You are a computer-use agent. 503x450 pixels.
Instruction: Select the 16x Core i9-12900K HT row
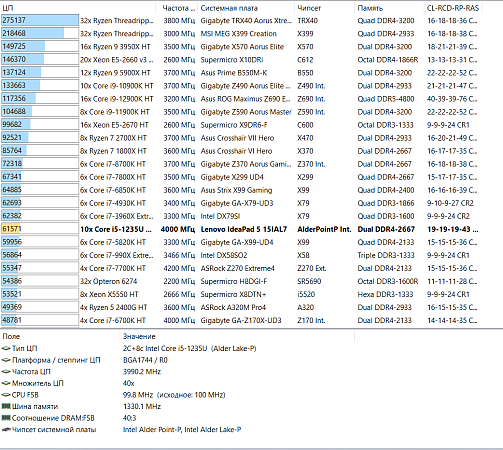click(x=241, y=99)
